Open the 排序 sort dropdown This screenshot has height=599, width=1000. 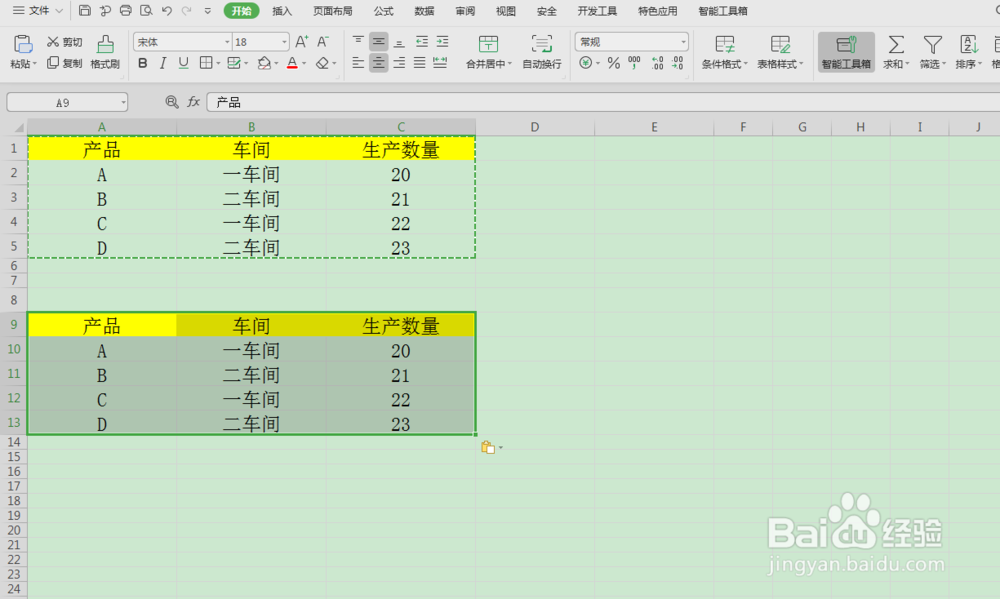tap(969, 52)
